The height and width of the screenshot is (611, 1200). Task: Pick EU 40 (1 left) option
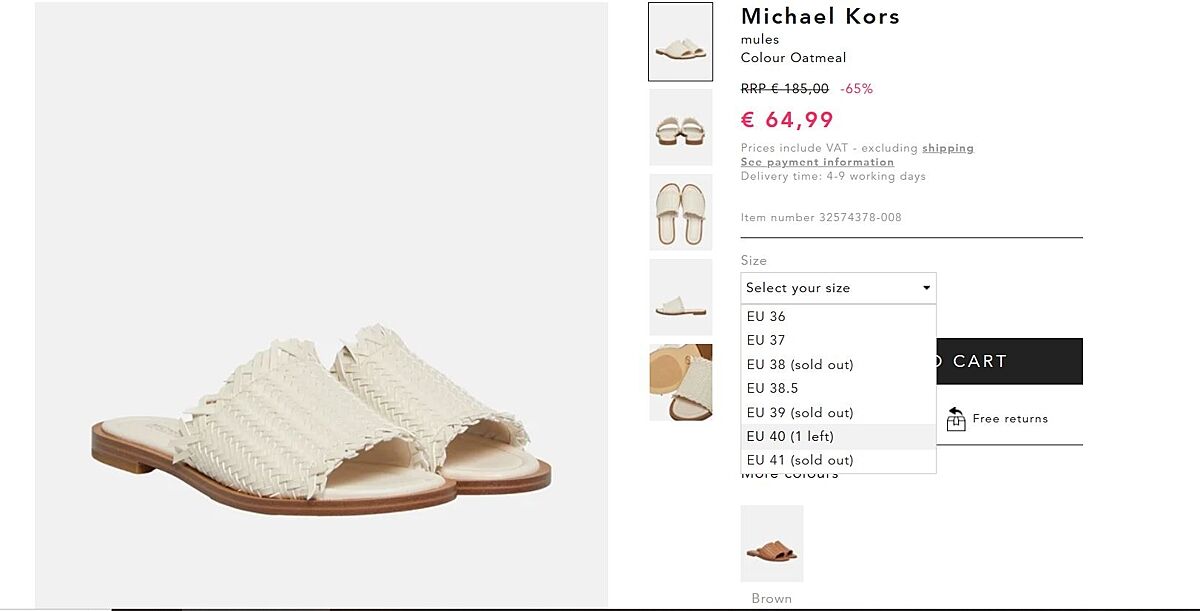790,437
